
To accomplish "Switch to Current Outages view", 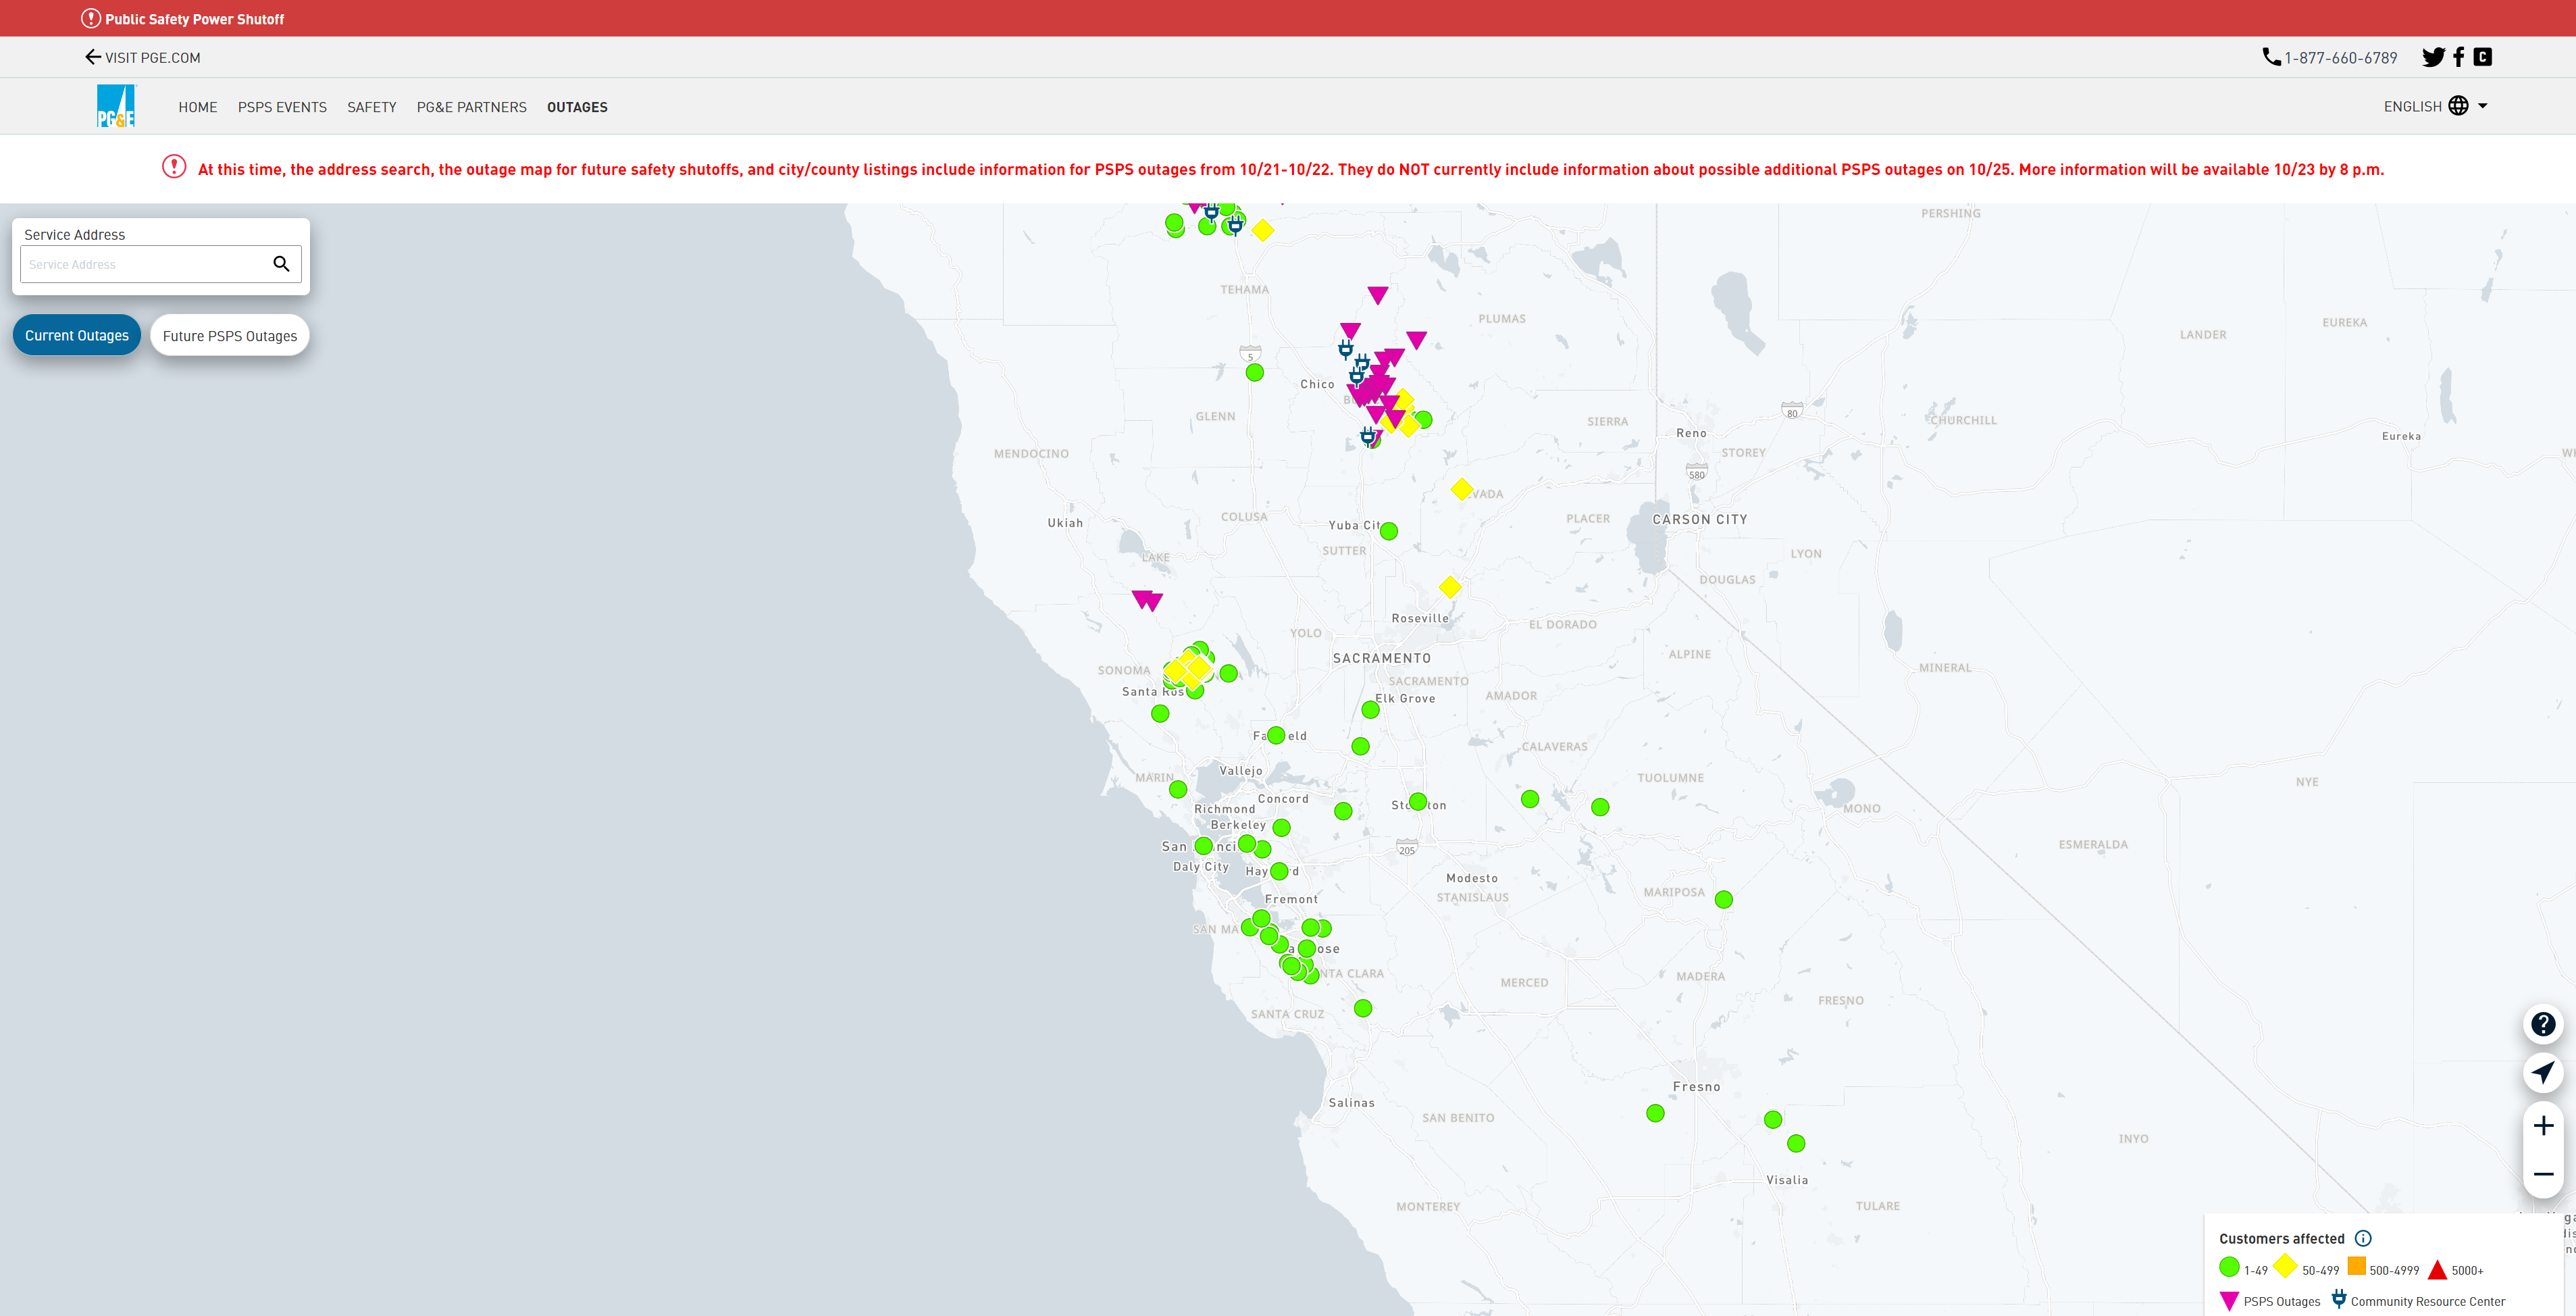I will pyautogui.click(x=77, y=335).
